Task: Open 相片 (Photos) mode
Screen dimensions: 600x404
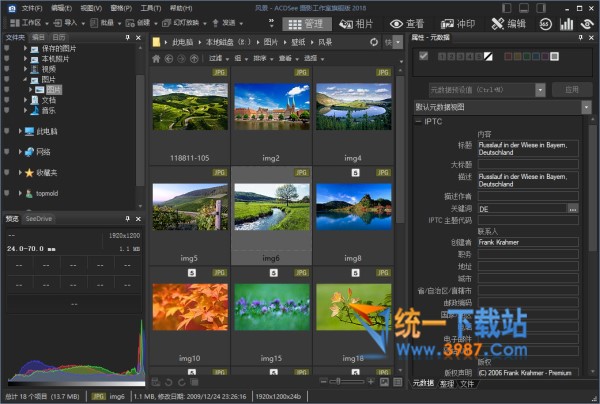Action: click(355, 23)
